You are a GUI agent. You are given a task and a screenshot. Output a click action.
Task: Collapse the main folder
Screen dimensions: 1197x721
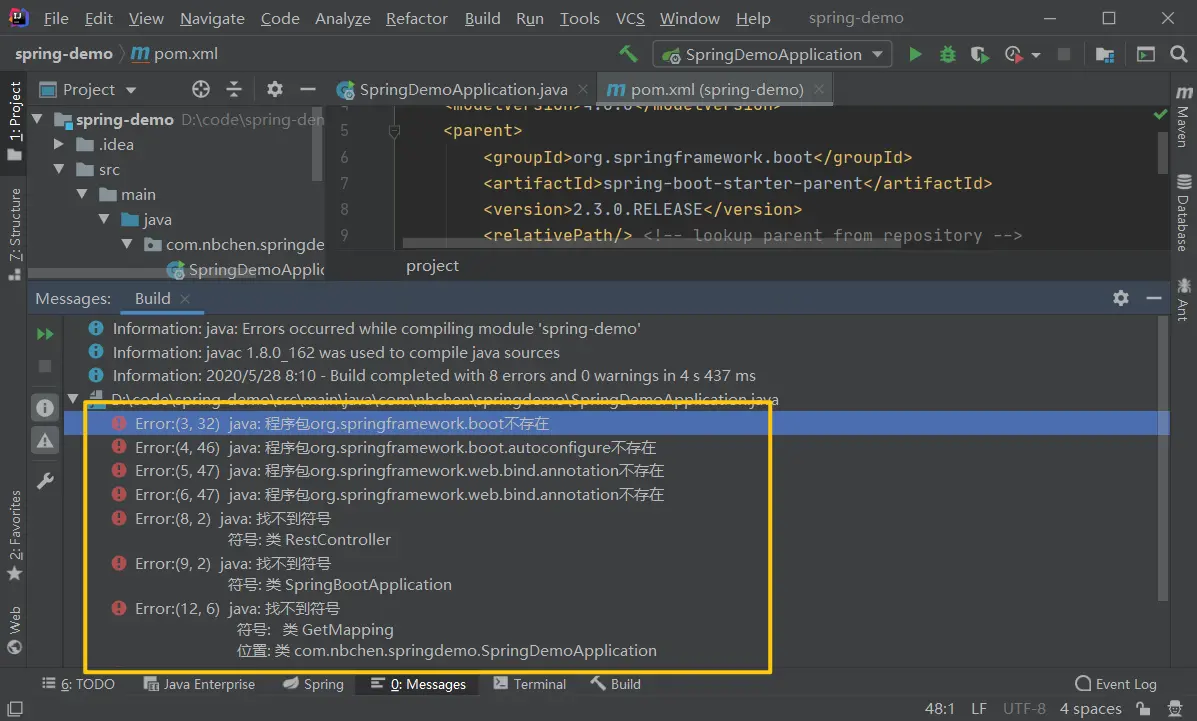pos(82,194)
